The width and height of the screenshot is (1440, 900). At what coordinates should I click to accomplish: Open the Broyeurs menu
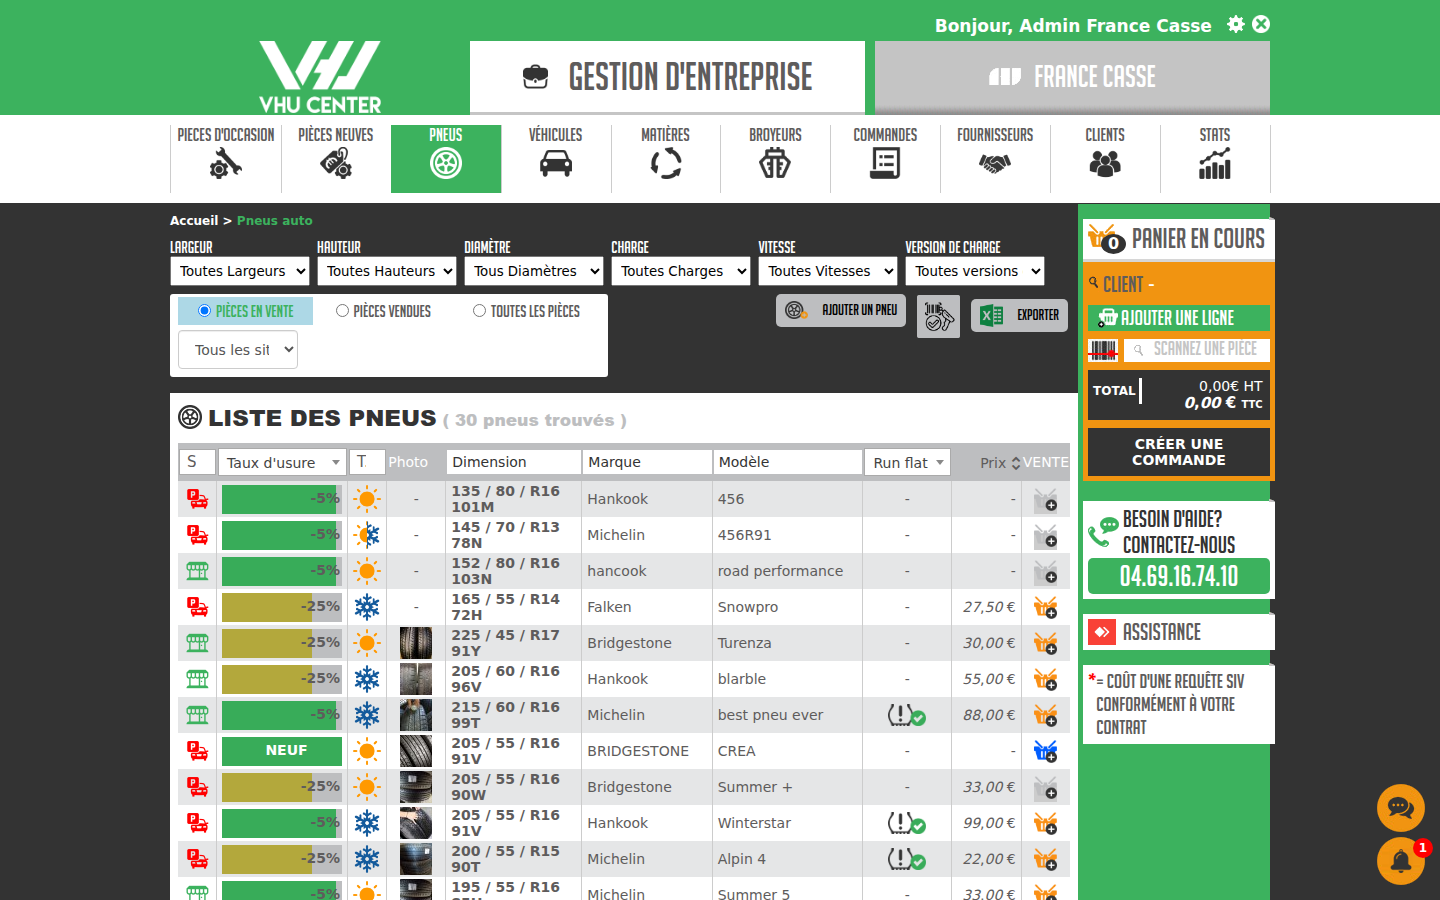pos(775,157)
